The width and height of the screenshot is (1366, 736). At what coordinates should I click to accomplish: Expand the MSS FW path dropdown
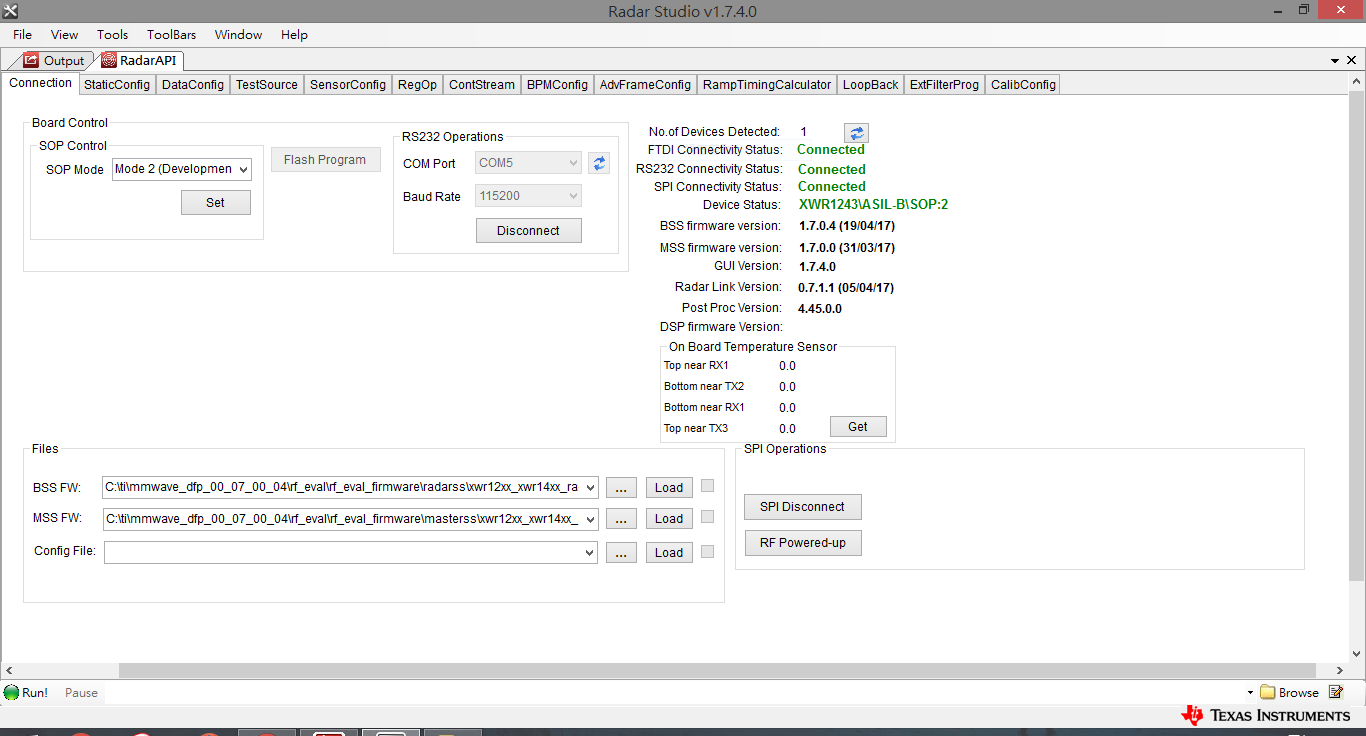click(589, 519)
